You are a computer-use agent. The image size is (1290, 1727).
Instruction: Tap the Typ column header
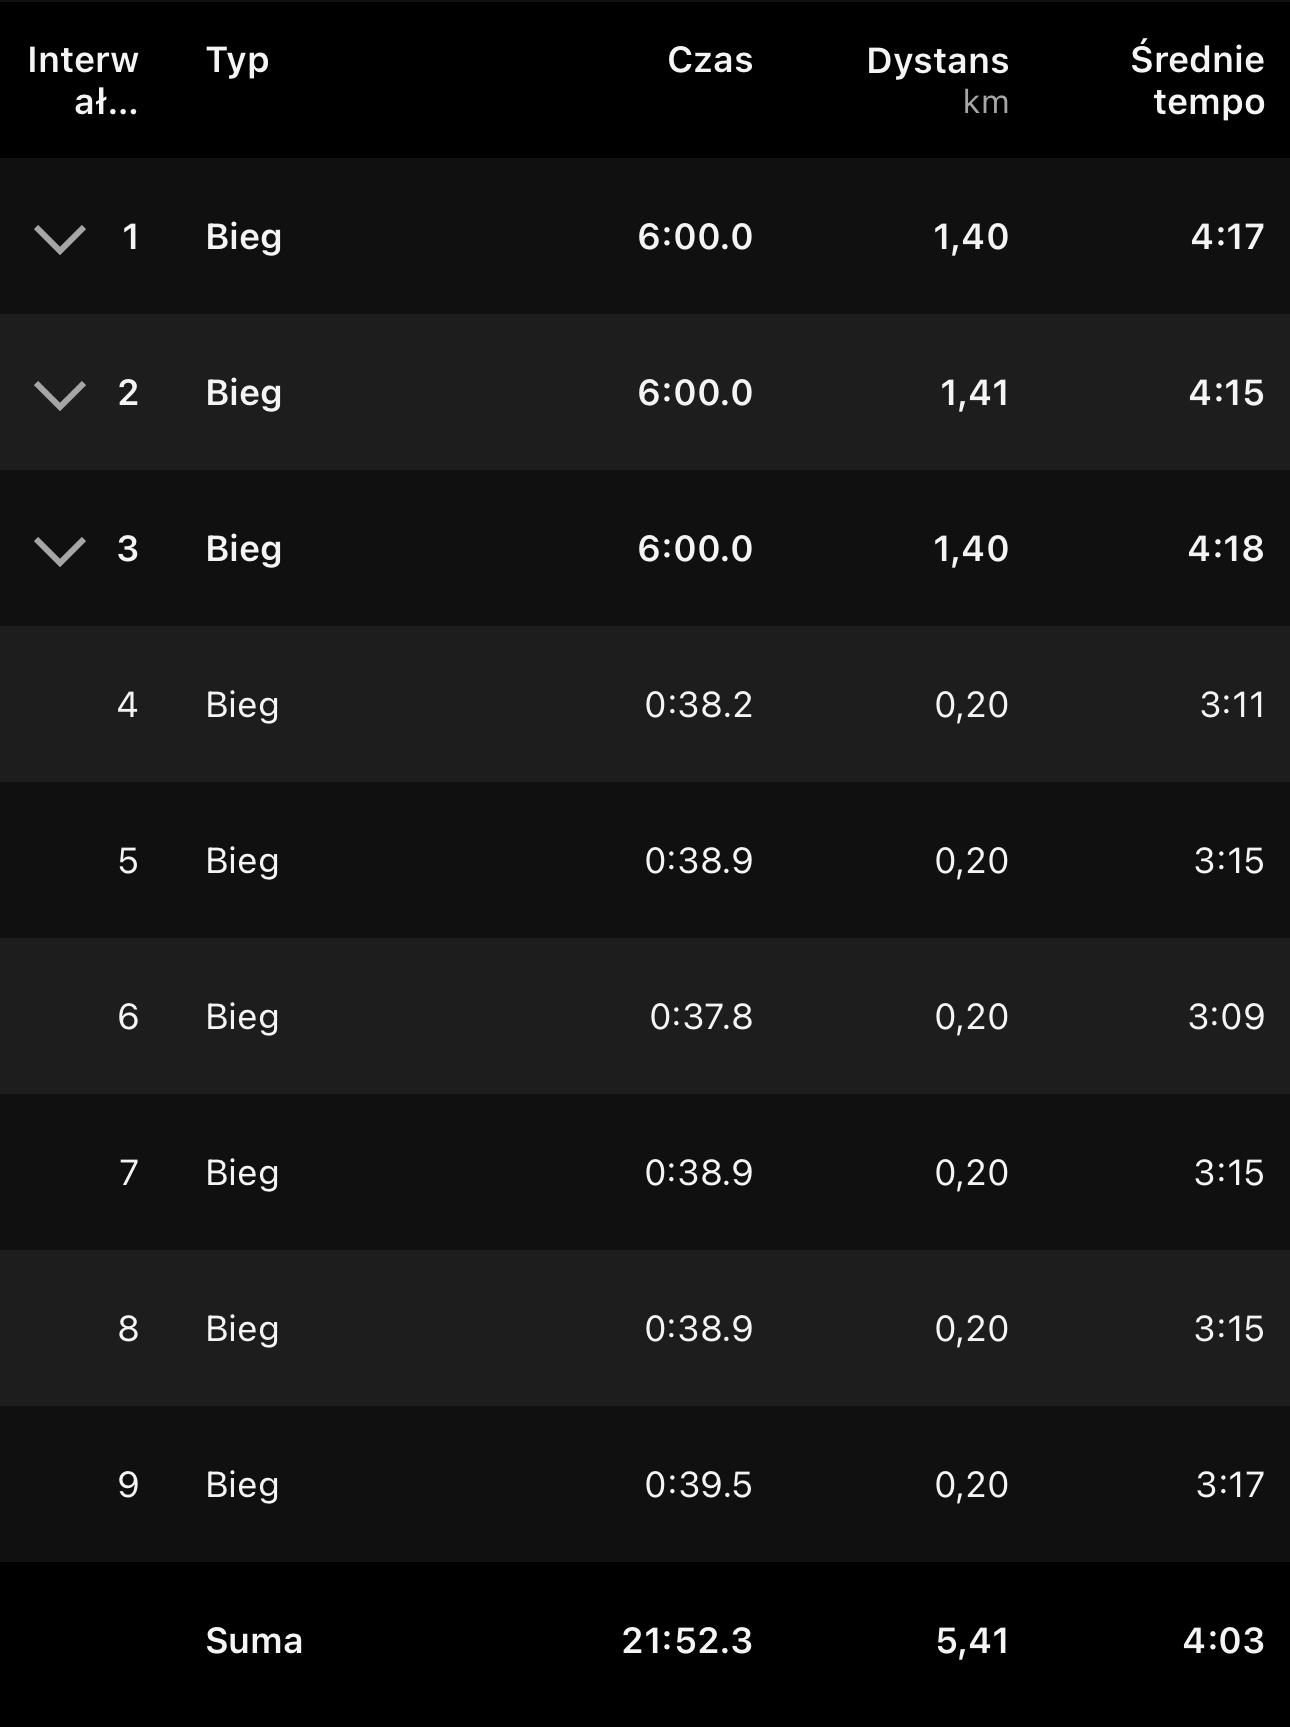pyautogui.click(x=237, y=60)
